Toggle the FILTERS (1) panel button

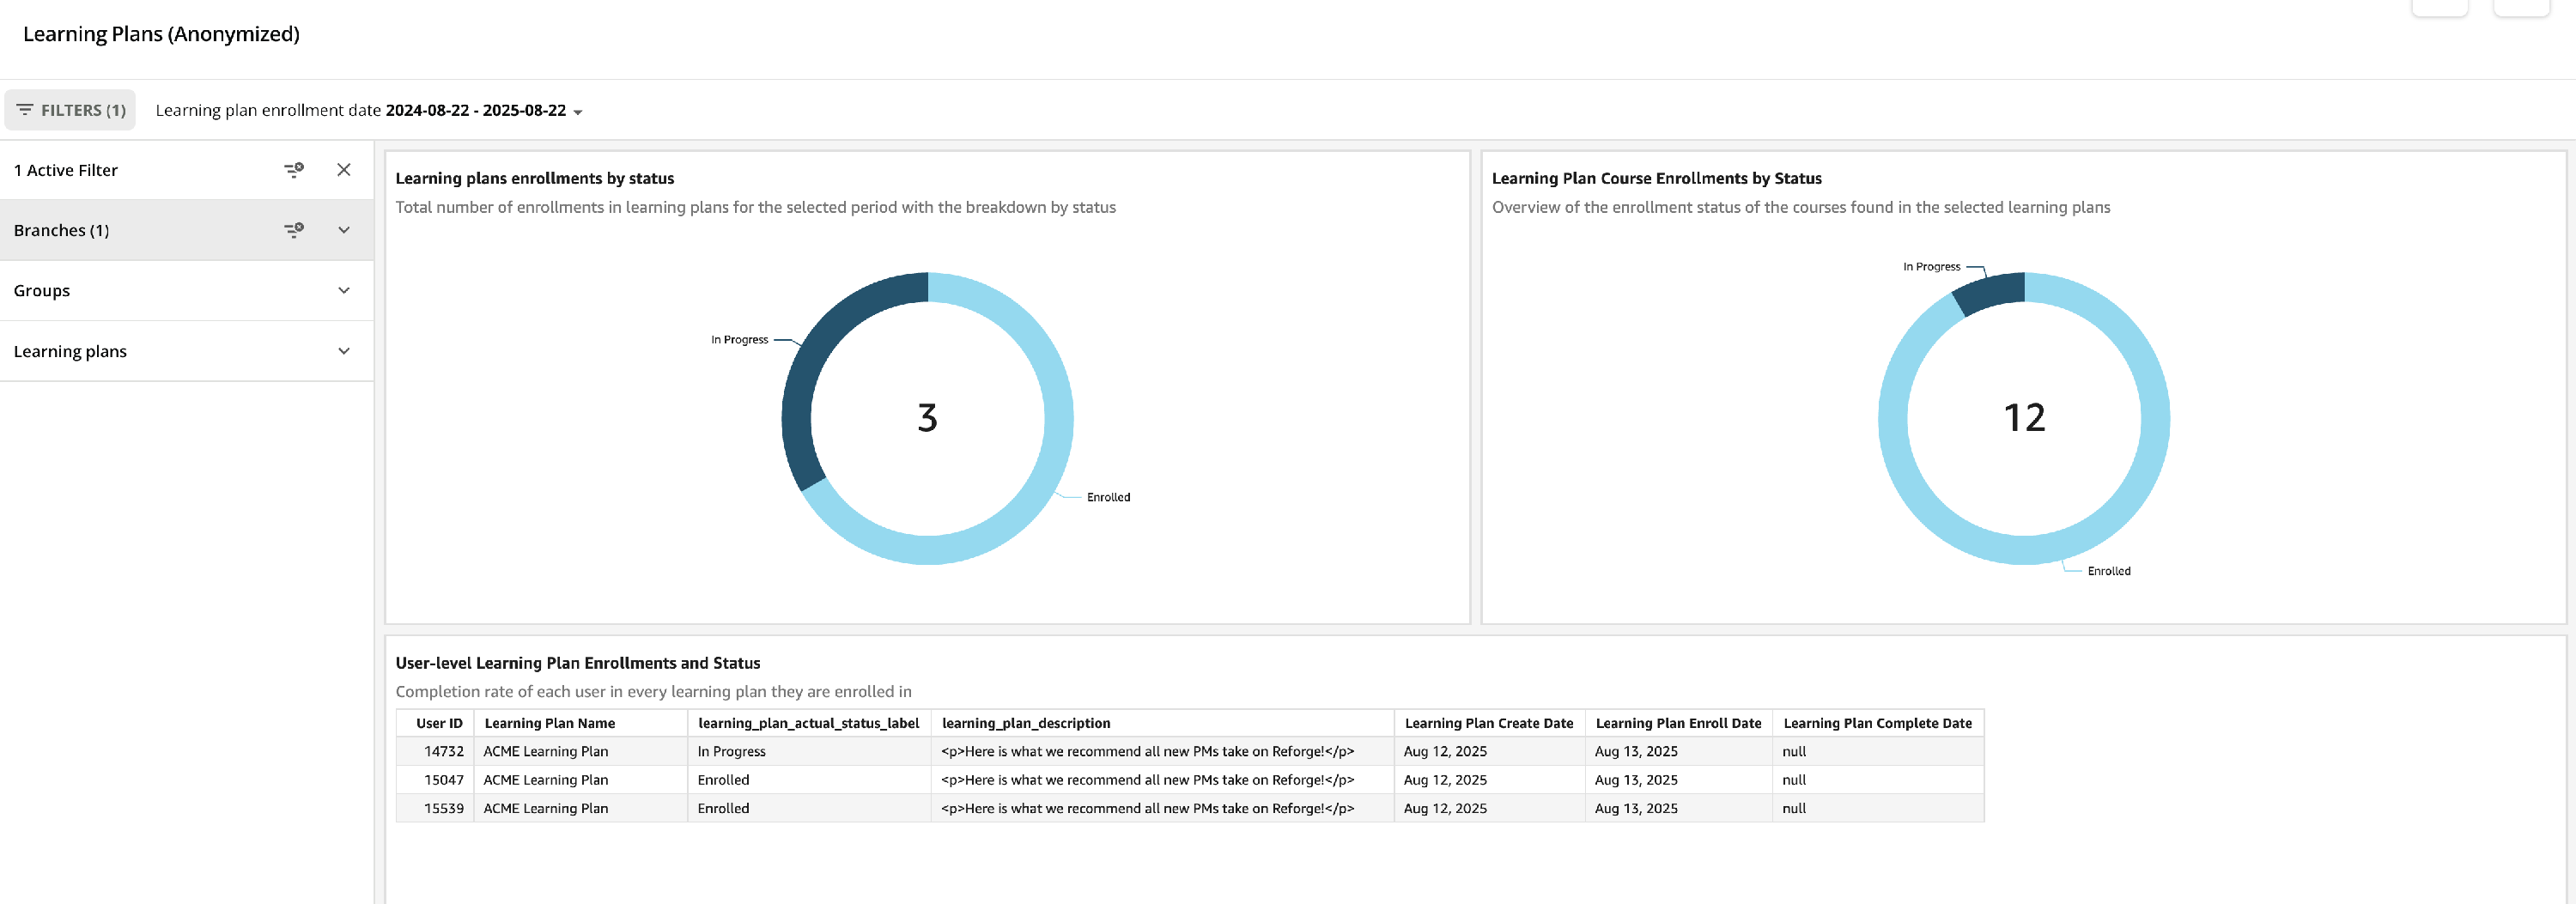click(x=70, y=110)
